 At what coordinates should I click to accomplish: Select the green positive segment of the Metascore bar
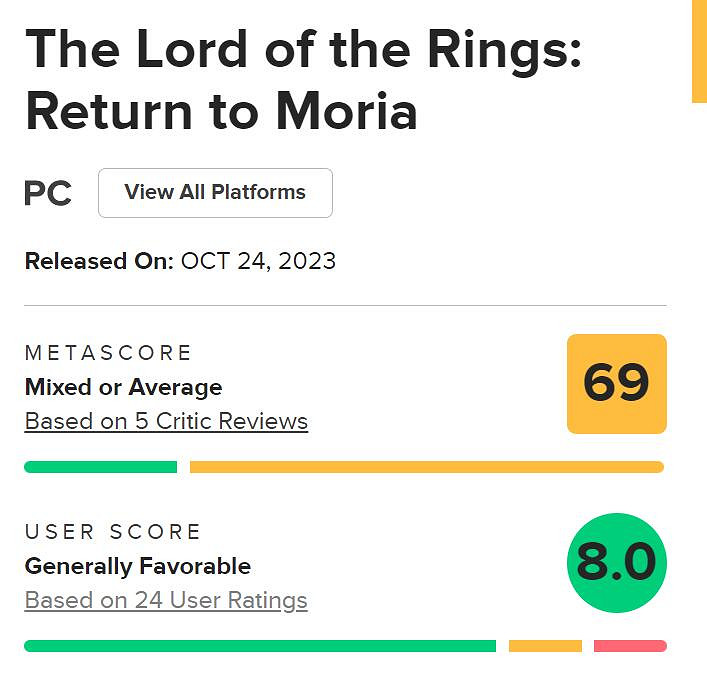pyautogui.click(x=100, y=467)
